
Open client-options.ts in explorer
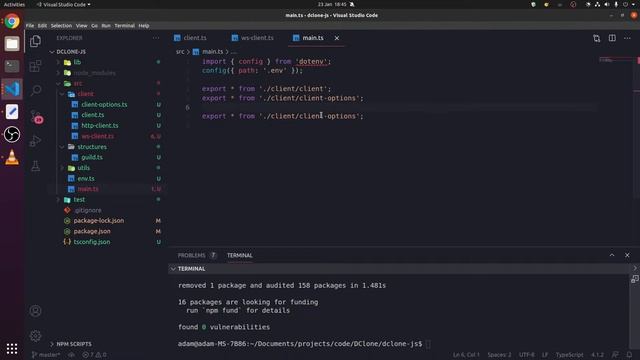click(104, 104)
